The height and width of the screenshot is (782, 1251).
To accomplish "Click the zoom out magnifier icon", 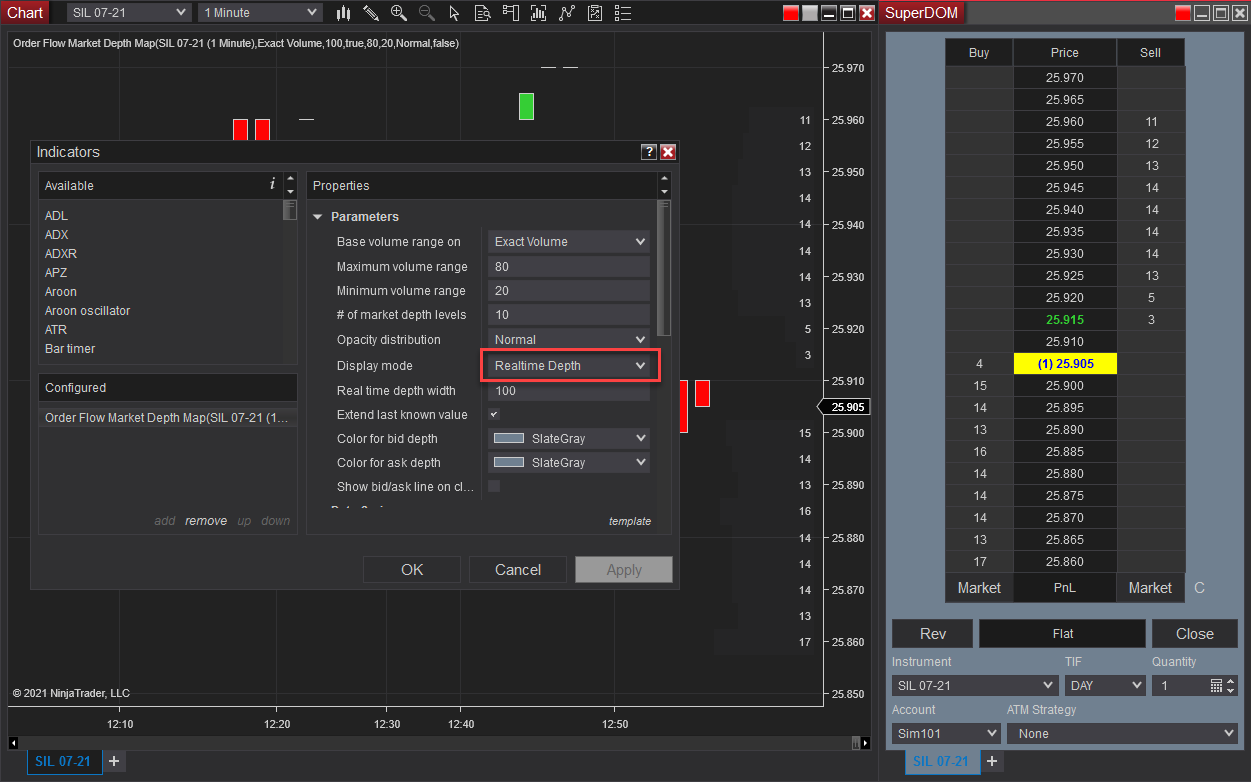I will point(427,13).
